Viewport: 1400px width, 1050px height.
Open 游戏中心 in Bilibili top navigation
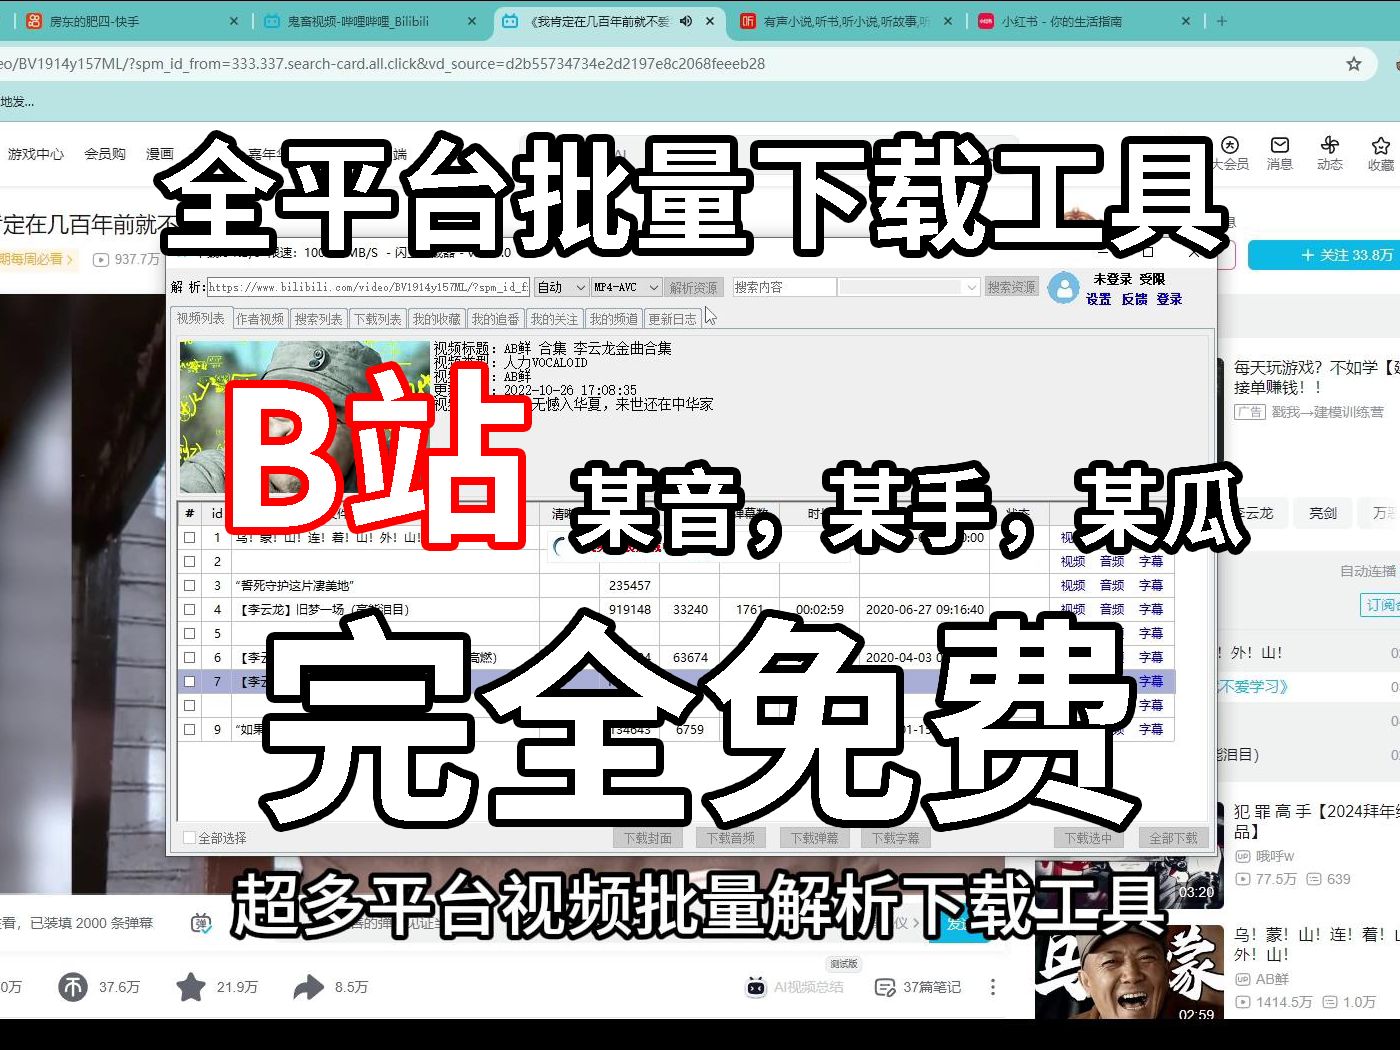click(x=36, y=154)
